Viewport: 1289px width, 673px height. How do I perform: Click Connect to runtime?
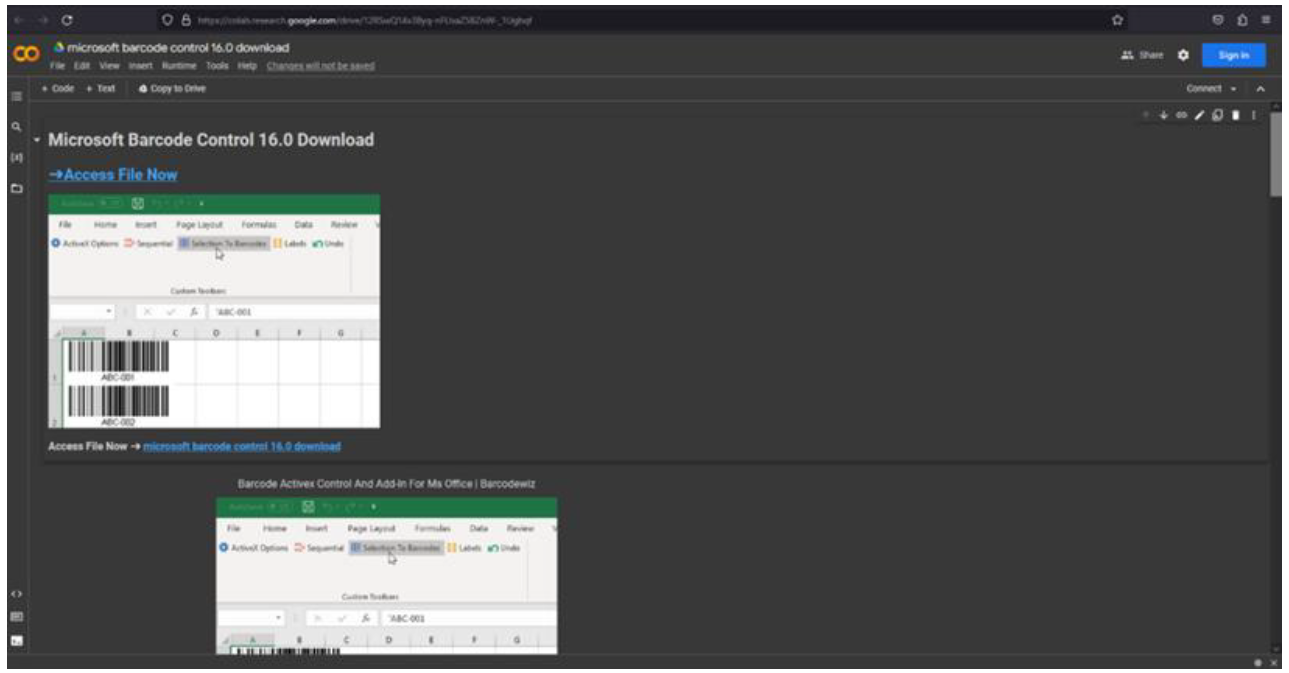pos(1204,89)
